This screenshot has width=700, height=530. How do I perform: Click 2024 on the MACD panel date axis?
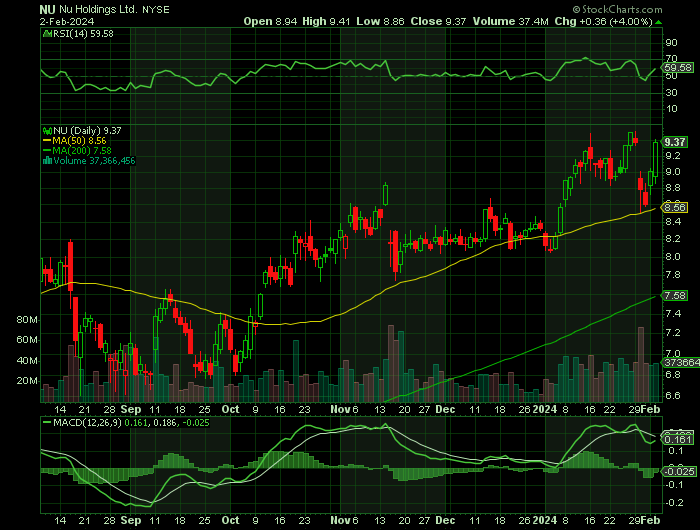(545, 521)
